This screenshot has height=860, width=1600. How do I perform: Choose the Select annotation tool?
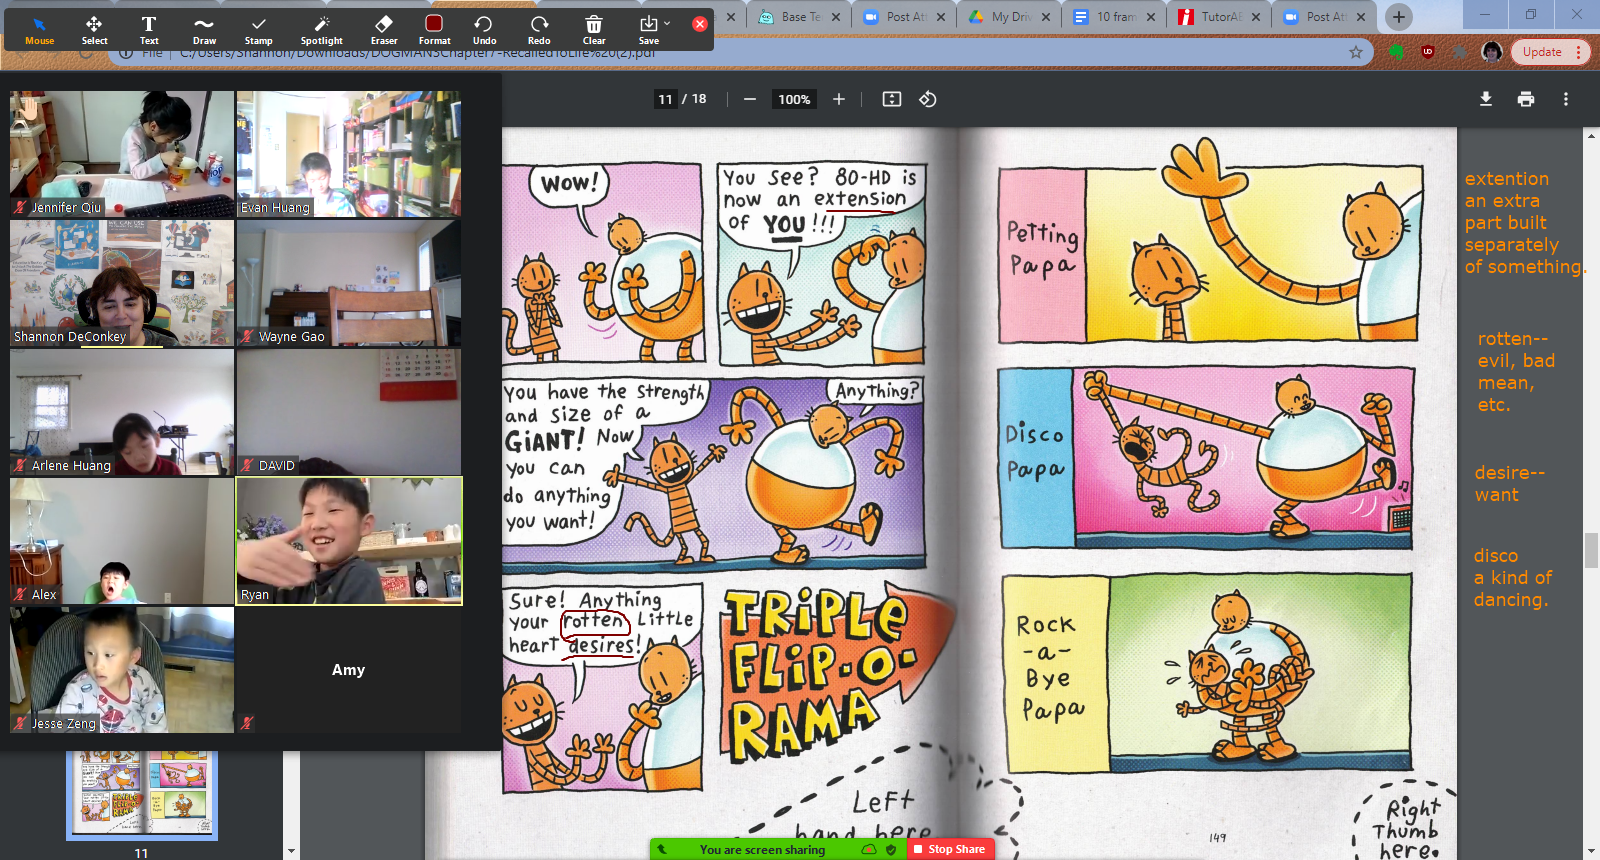pos(95,29)
